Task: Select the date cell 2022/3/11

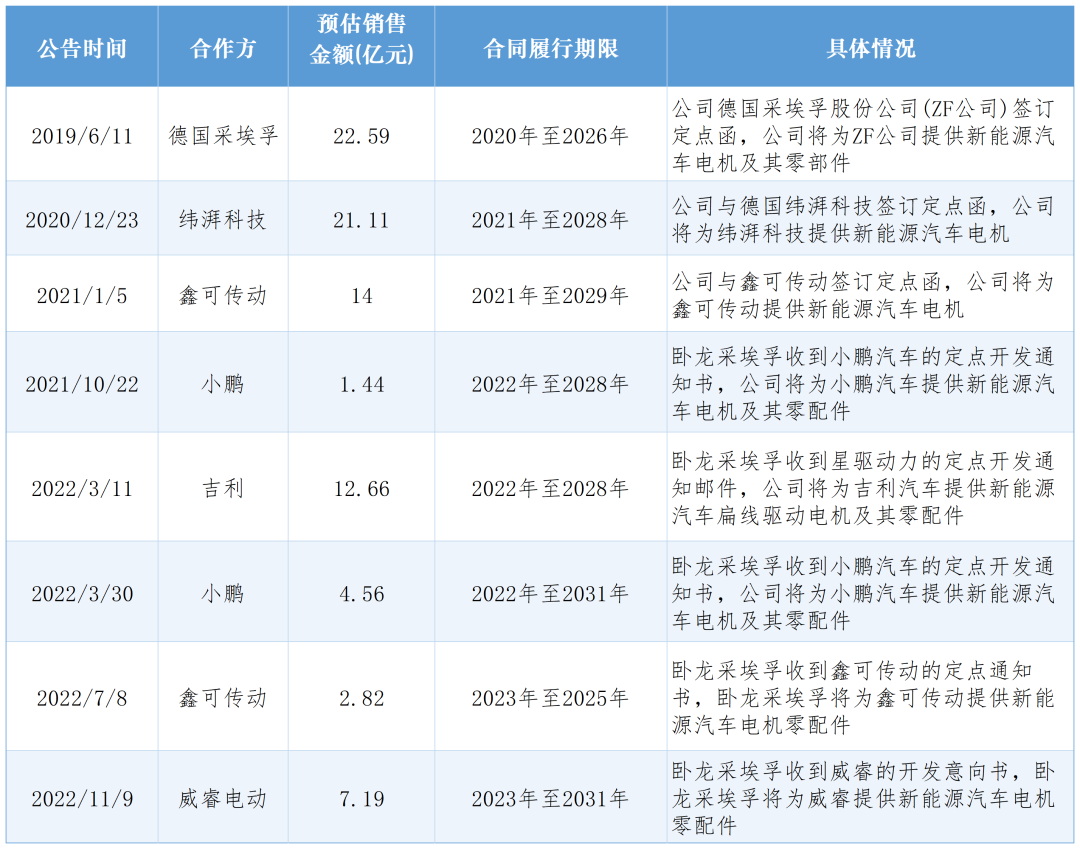Action: 82,489
